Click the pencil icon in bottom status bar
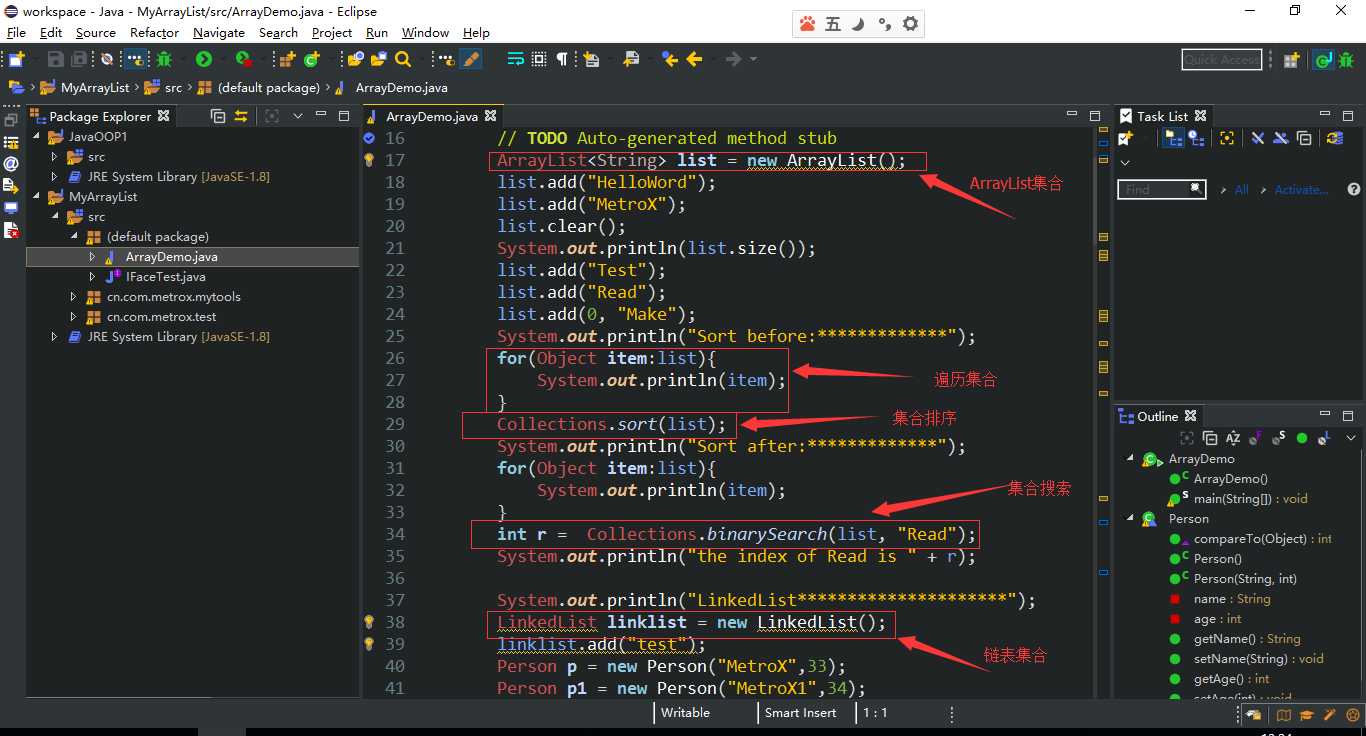This screenshot has height=736, width=1366. tap(1329, 714)
